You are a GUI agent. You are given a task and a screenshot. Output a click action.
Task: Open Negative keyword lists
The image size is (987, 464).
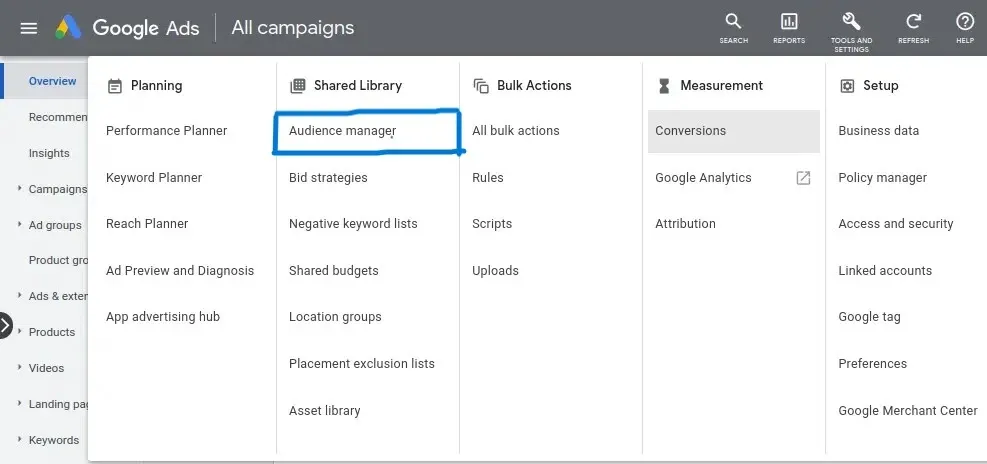click(353, 224)
